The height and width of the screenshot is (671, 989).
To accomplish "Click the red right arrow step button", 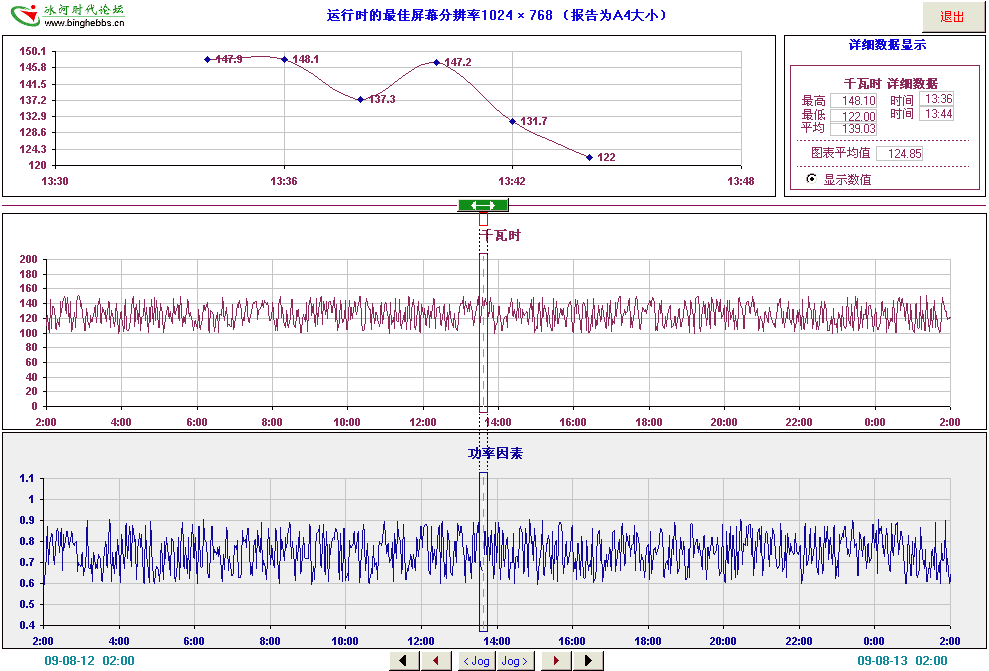I will pyautogui.click(x=556, y=661).
